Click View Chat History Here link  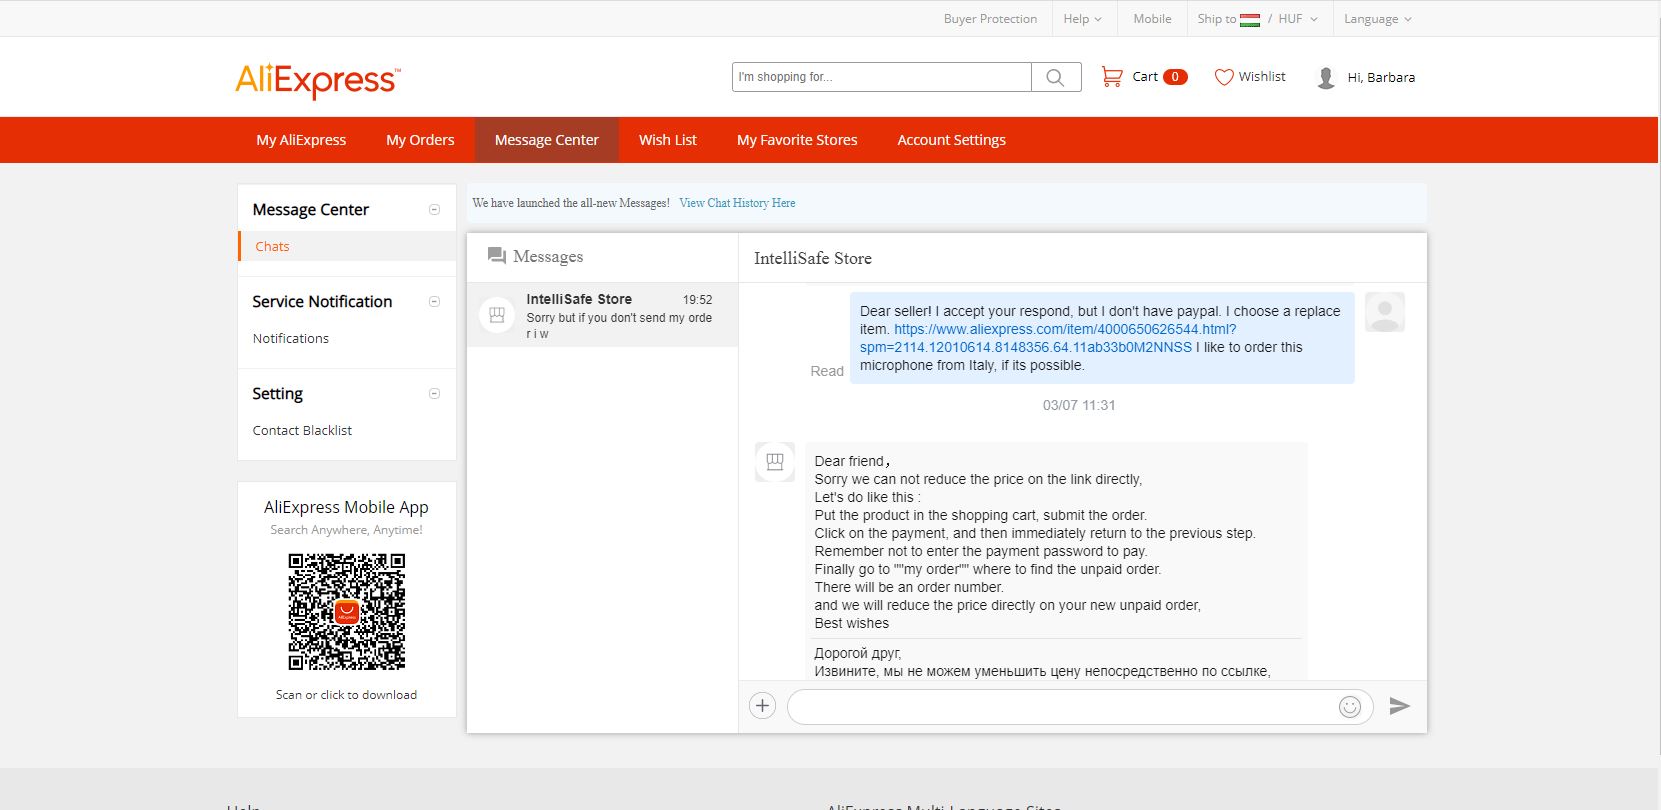click(x=737, y=203)
